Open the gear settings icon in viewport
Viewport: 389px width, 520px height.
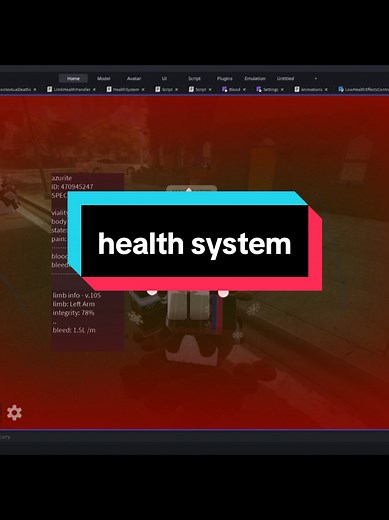pos(14,413)
